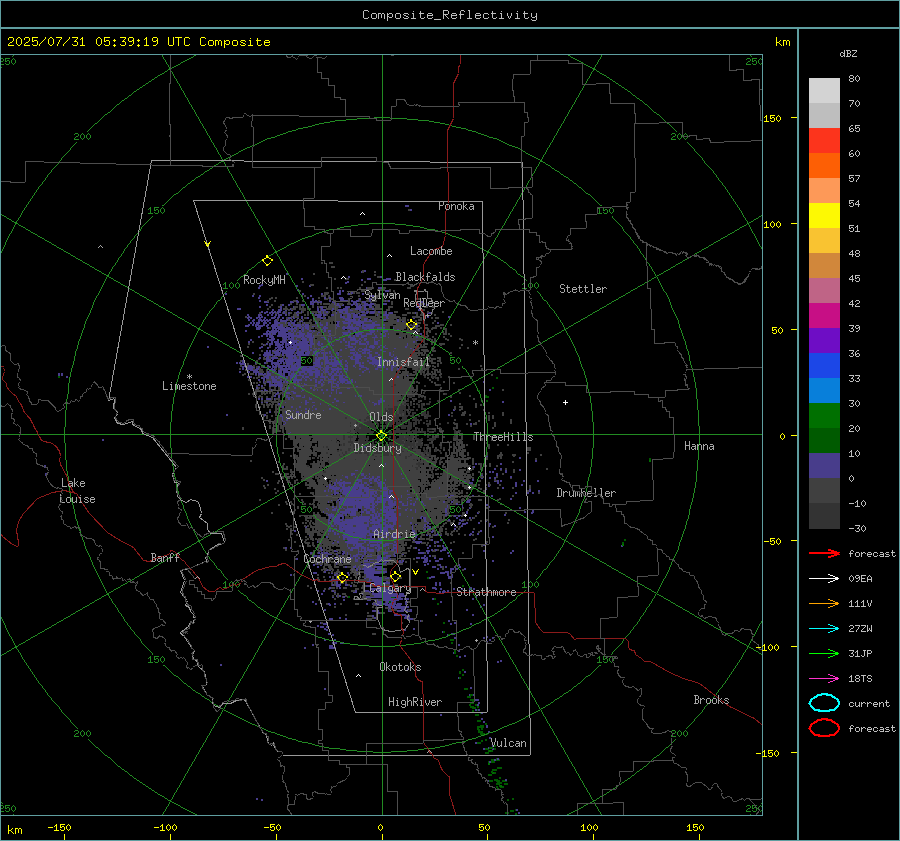Click the yellow diamond marker near RockyMH
This screenshot has height=841, width=900.
(x=267, y=261)
